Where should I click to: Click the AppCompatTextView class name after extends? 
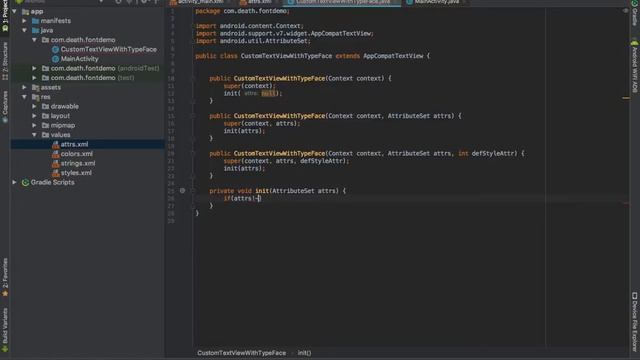[393, 56]
